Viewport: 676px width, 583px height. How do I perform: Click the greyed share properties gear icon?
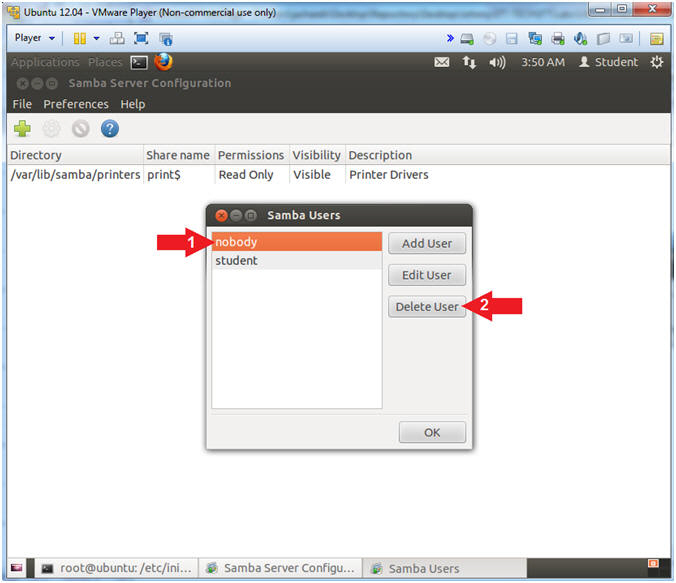tap(51, 129)
